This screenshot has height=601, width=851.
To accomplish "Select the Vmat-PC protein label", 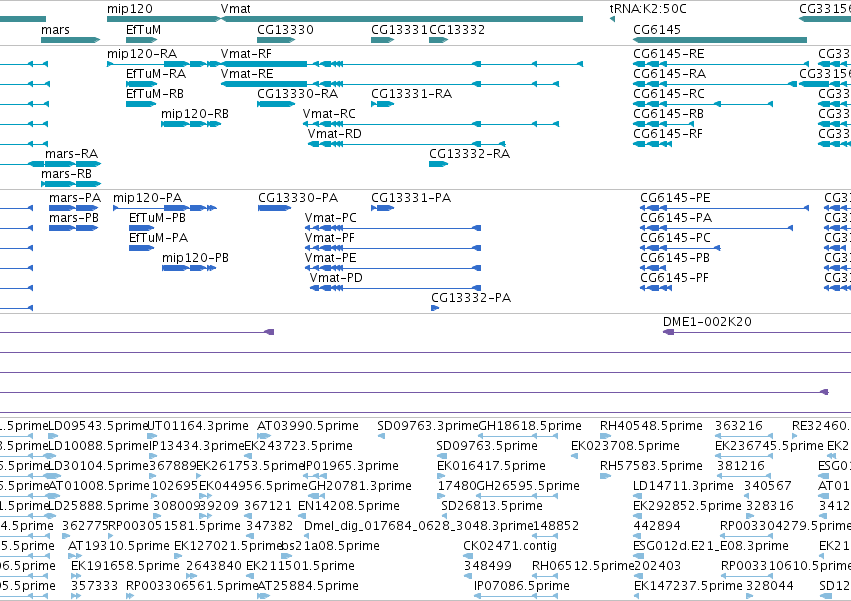I will pyautogui.click(x=331, y=218).
